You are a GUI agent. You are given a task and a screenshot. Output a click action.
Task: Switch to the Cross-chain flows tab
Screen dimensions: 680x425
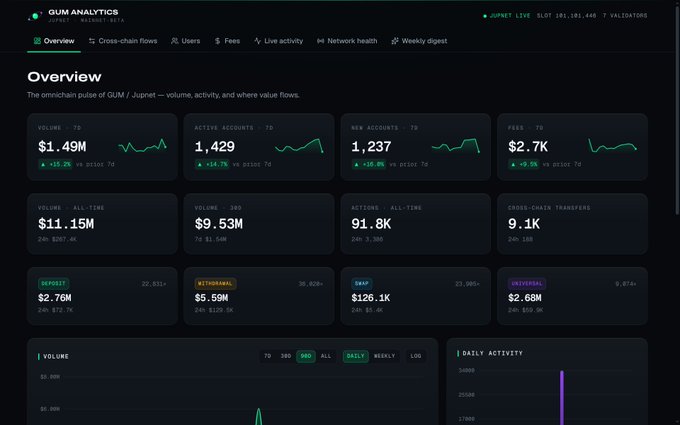tap(123, 41)
